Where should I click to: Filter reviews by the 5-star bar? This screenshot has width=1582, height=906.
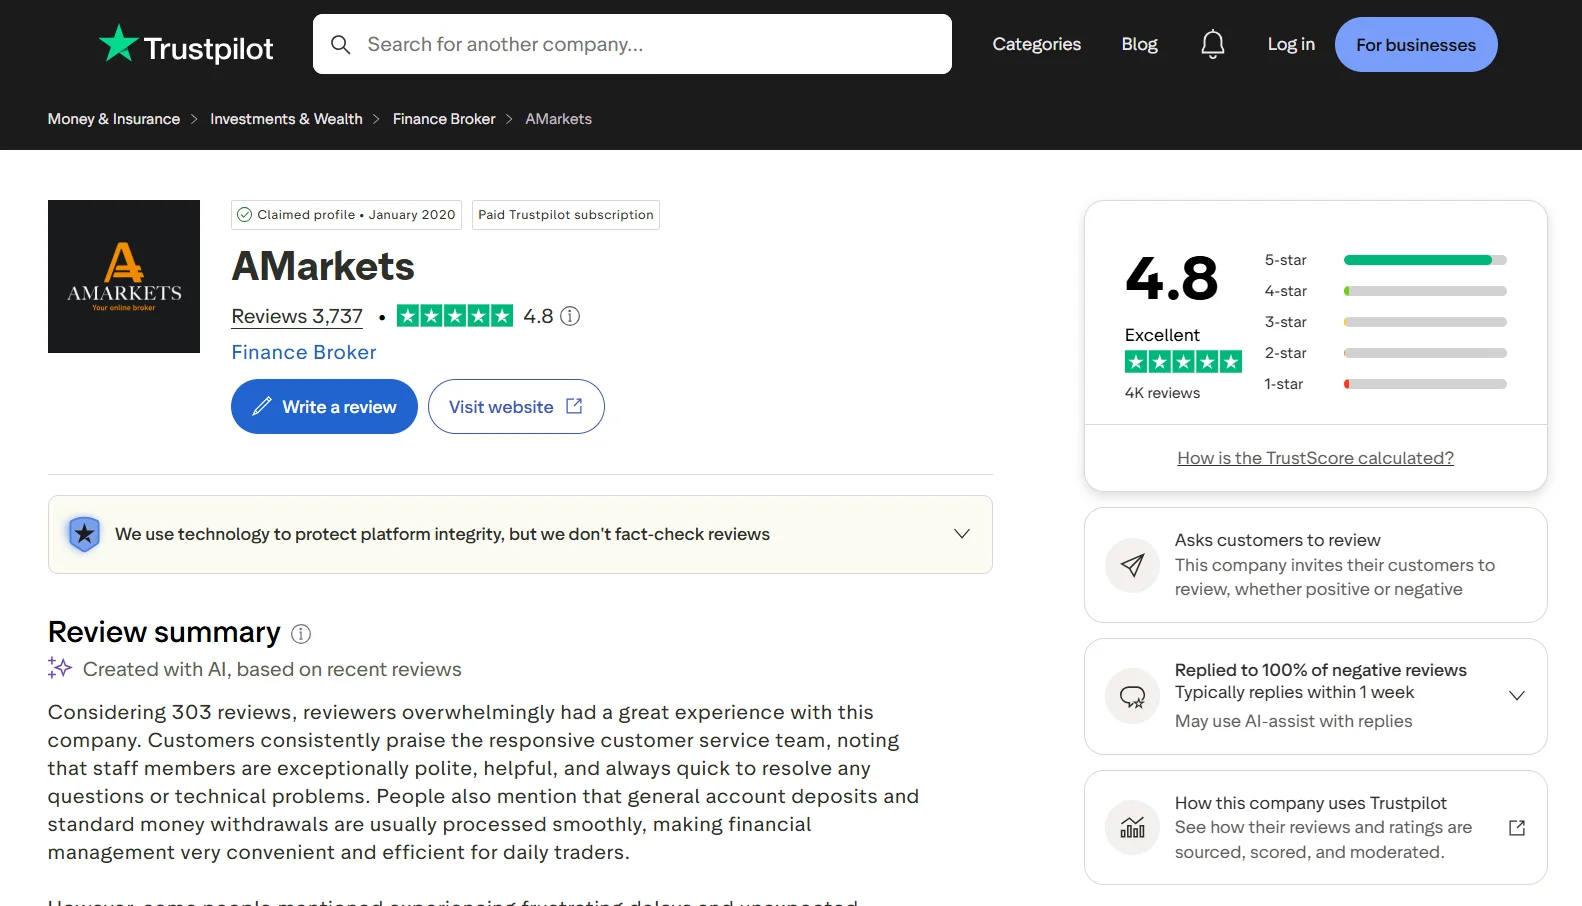click(1425, 260)
